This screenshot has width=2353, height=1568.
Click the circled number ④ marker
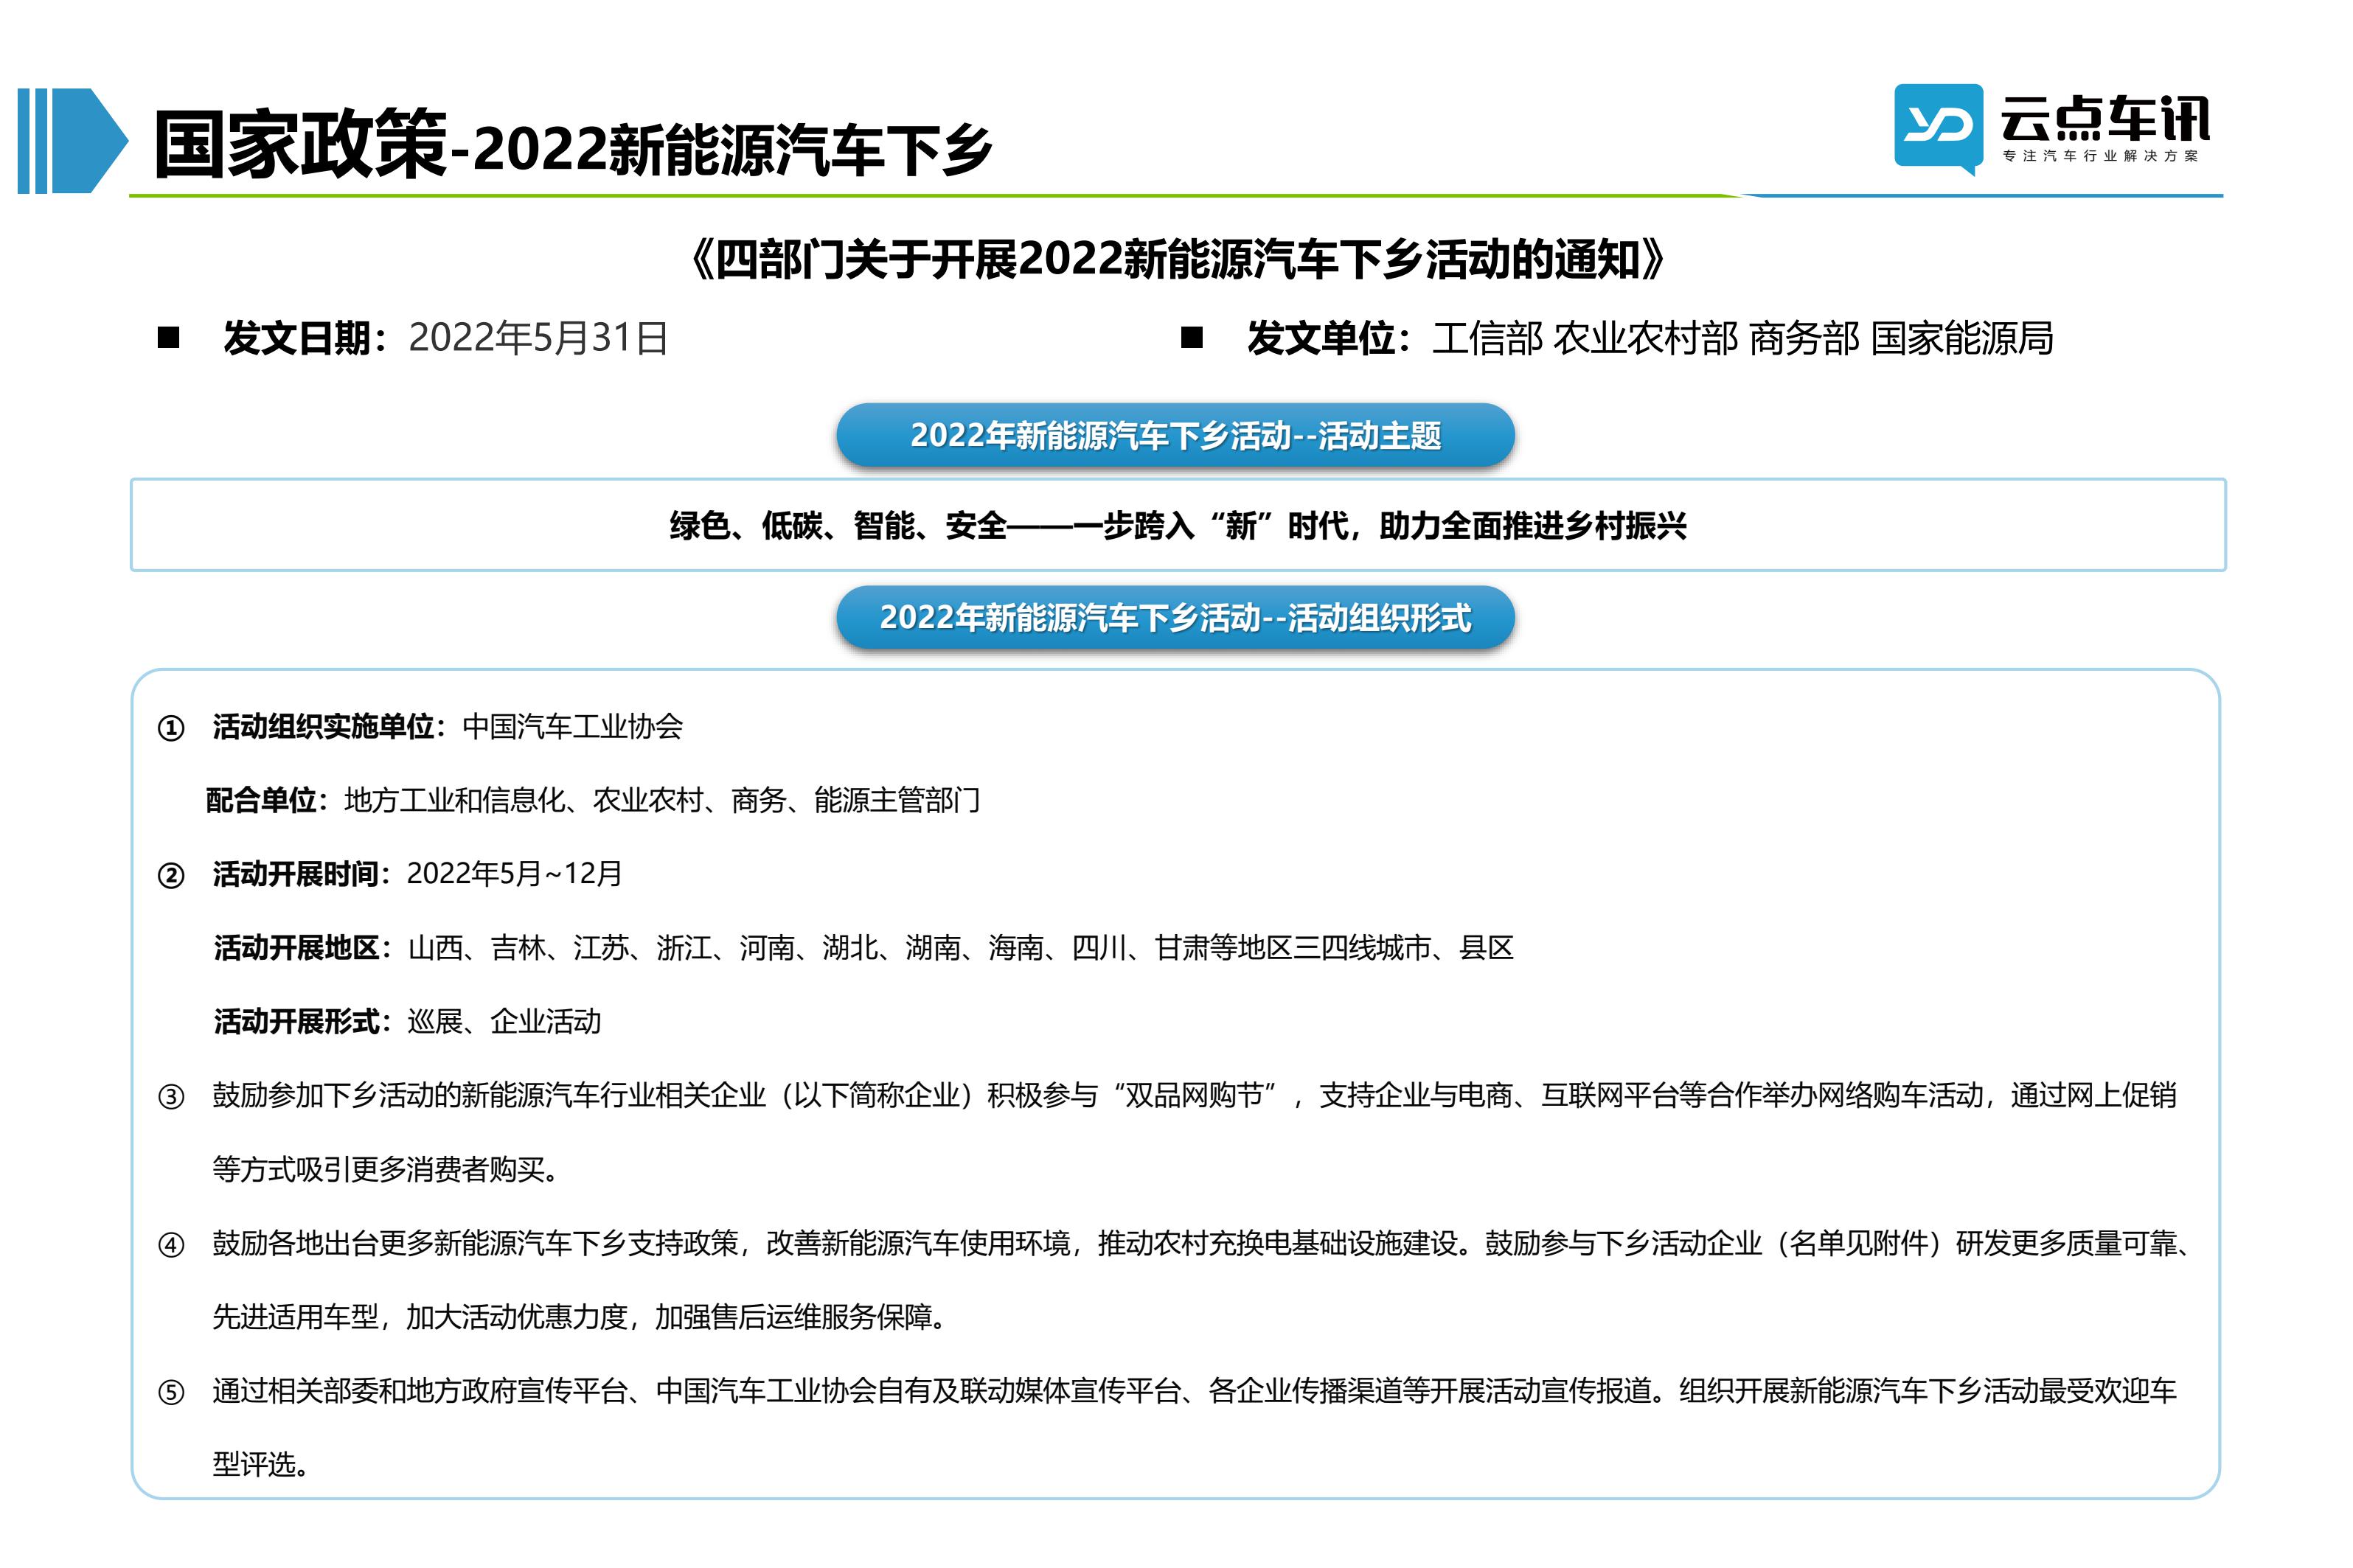tap(171, 1245)
